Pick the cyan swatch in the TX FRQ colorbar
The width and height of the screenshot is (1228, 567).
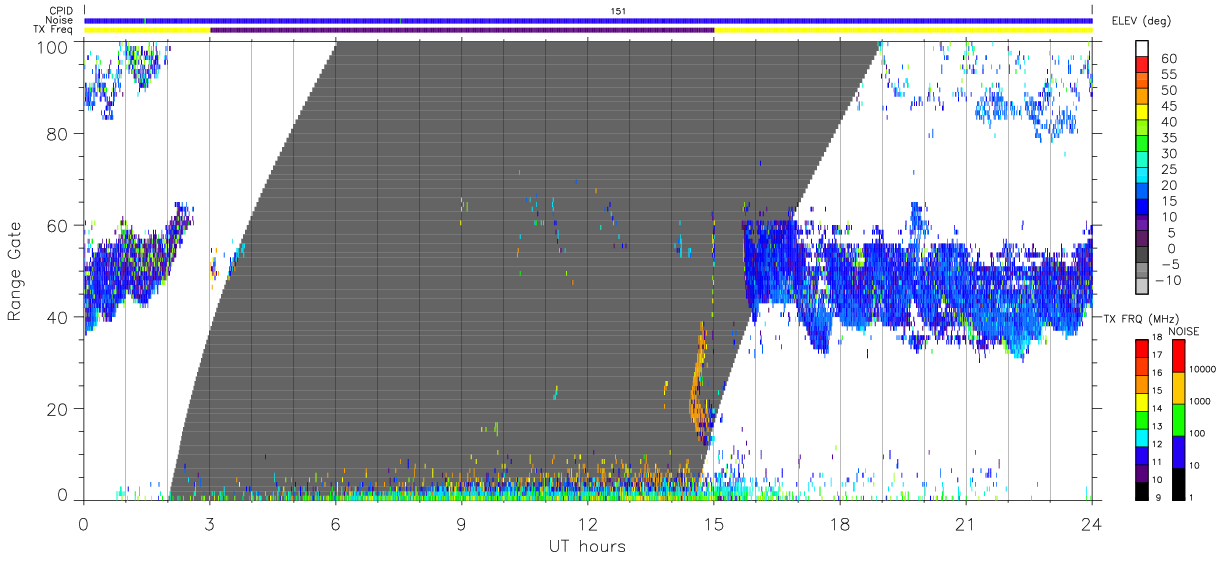pyautogui.click(x=1142, y=437)
